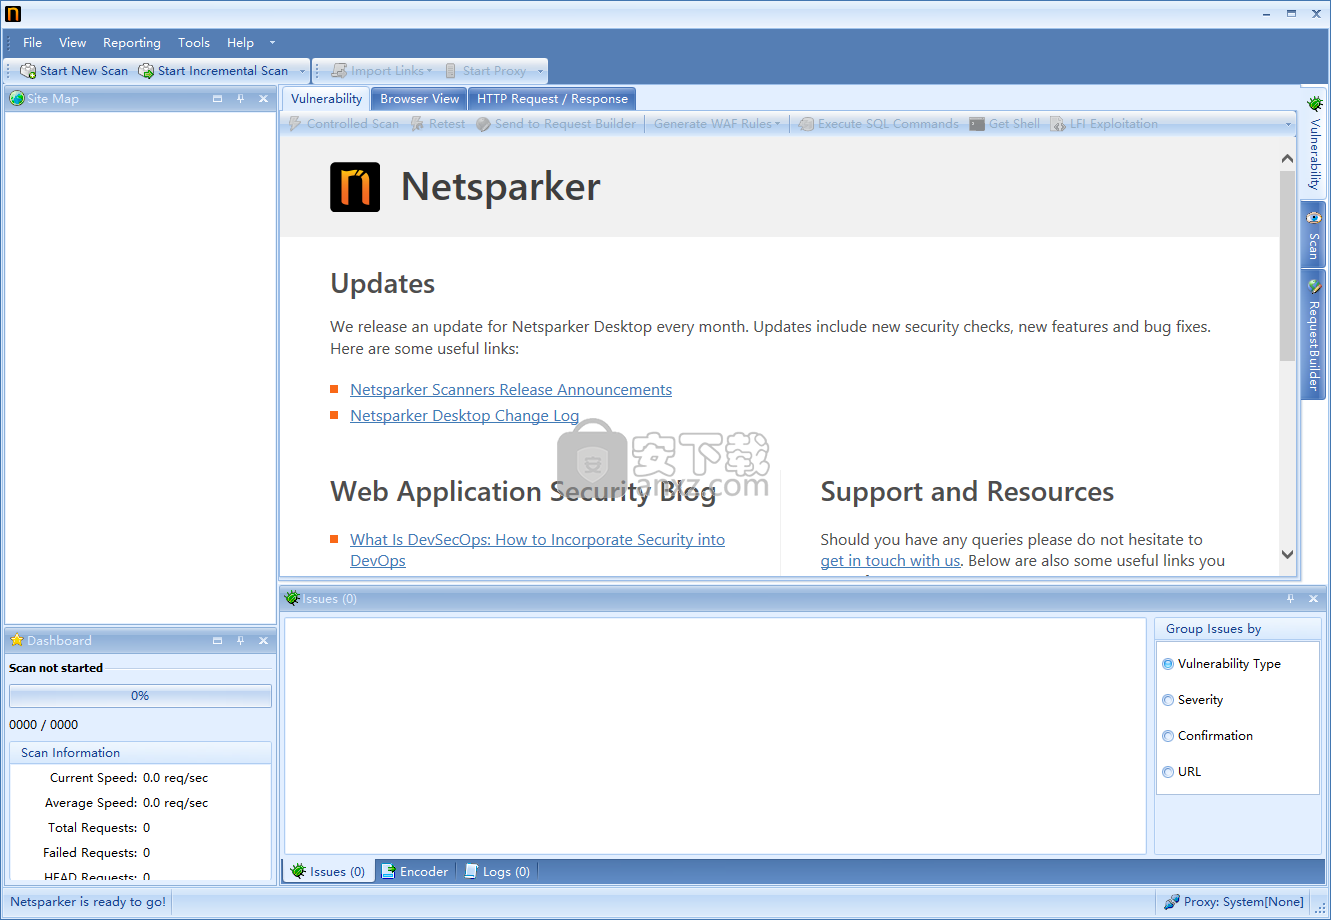Click the get in touch with us link
This screenshot has width=1331, height=920.
(890, 561)
